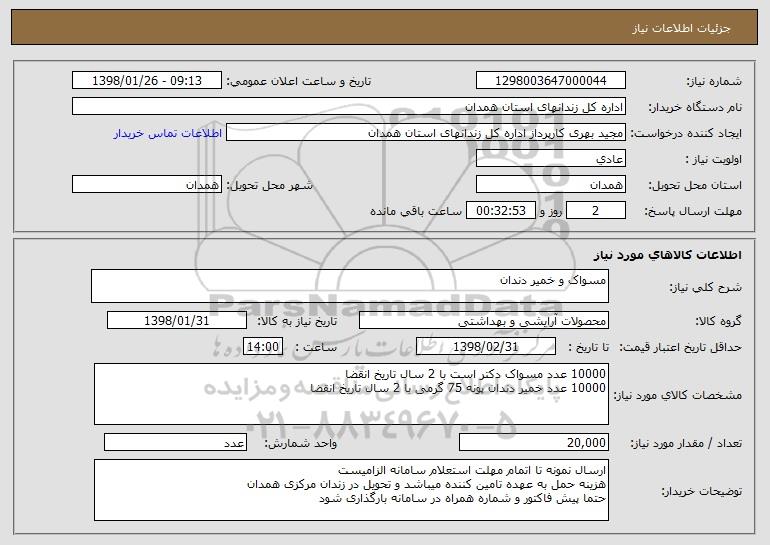Click the time field 14:00

pyautogui.click(x=263, y=347)
